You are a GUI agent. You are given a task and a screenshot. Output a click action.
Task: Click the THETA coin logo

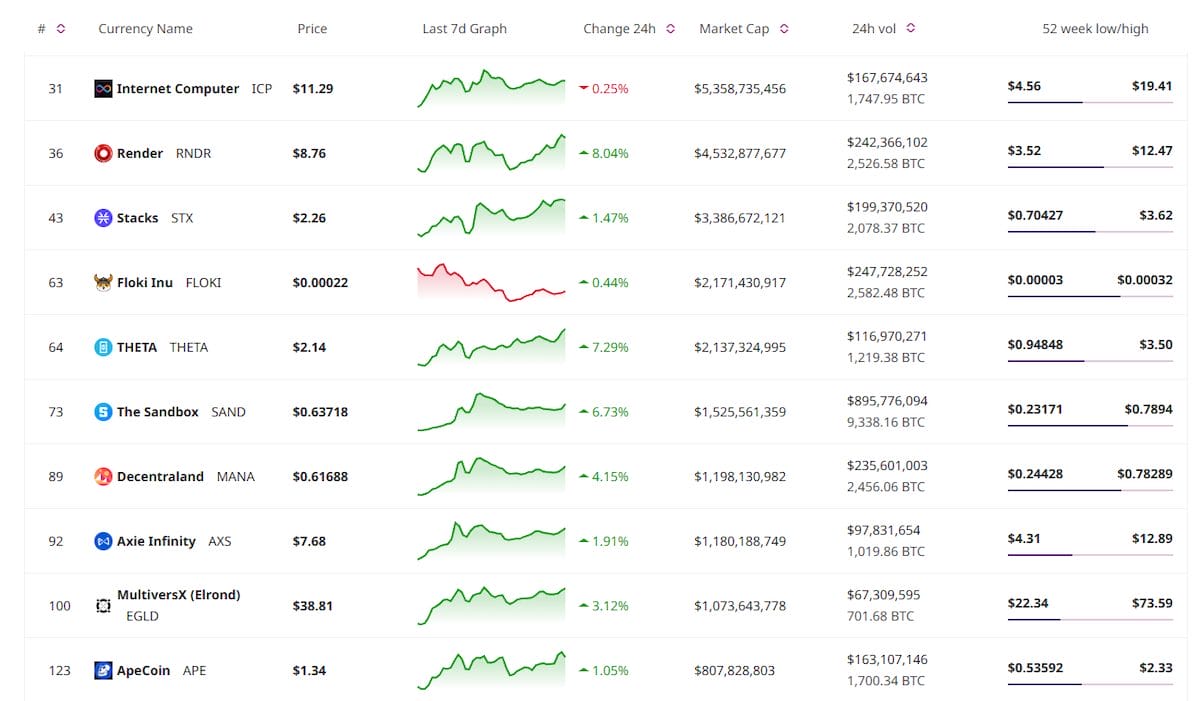103,347
